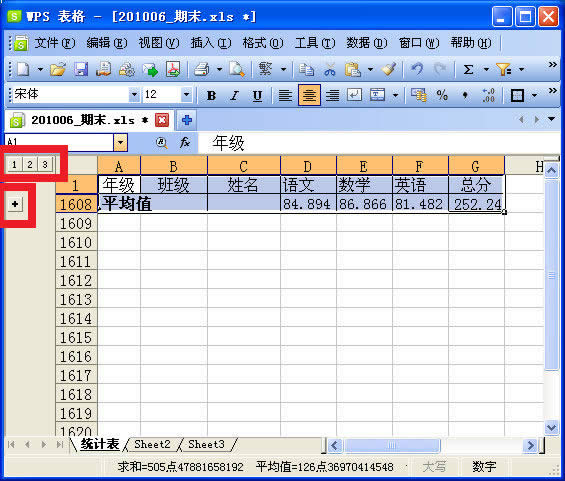Toggle center alignment button
565x481 pixels.
coord(309,95)
